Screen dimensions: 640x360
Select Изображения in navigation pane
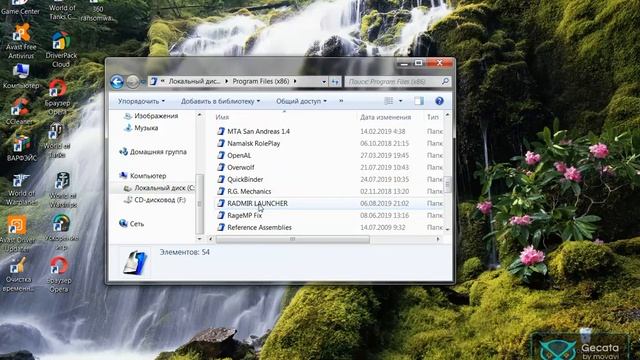tap(151, 116)
